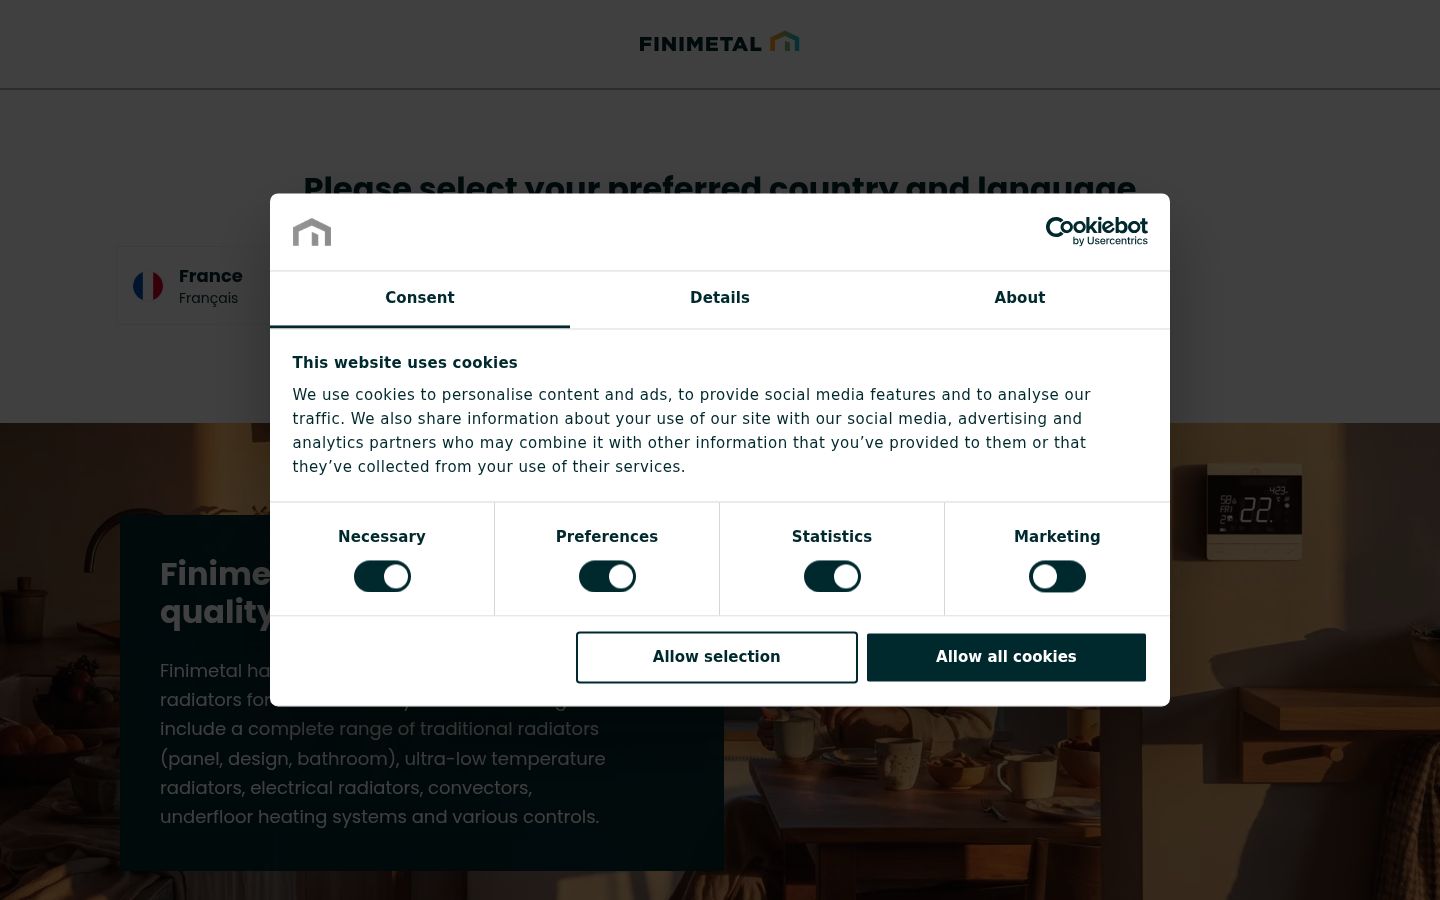Disable the Preferences cookies switch

click(607, 577)
